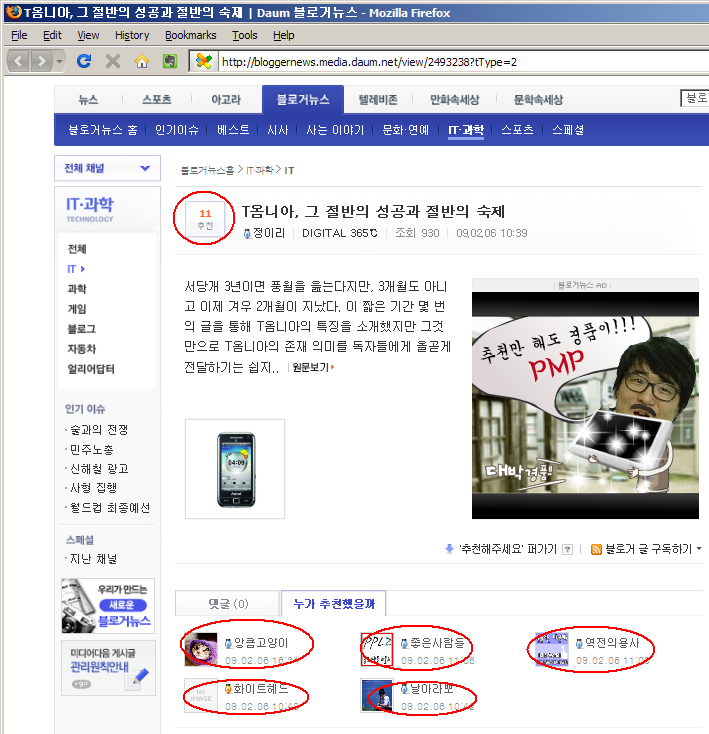709x734 pixels.
Task: Click 원문보기 to read original post
Action: 313,367
